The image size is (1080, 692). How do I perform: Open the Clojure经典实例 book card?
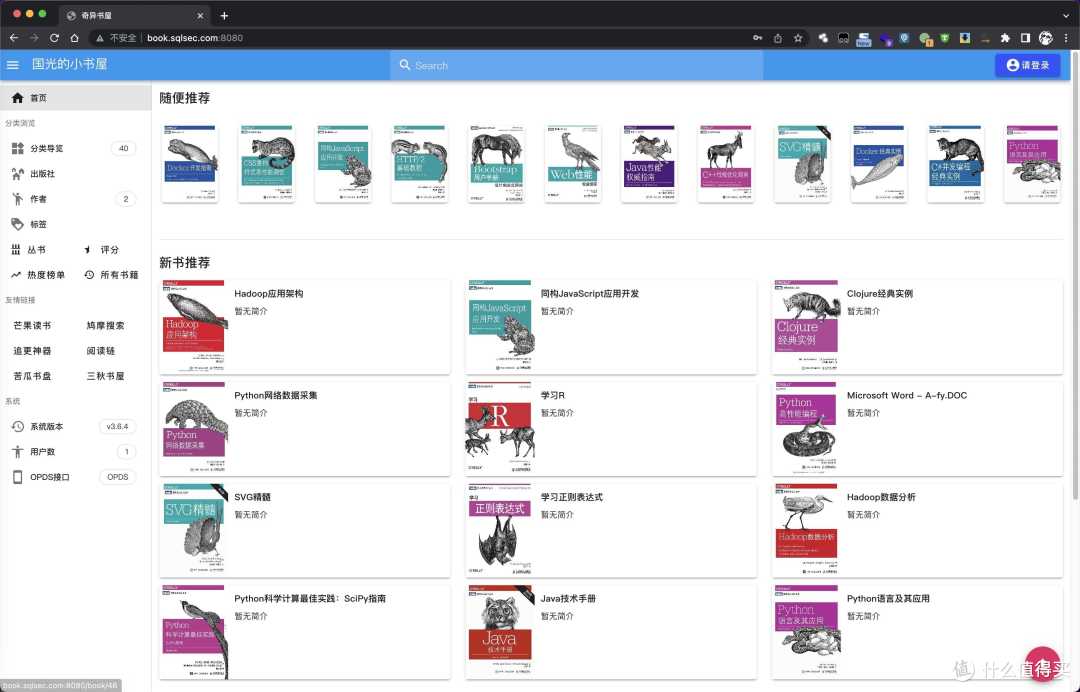point(917,326)
